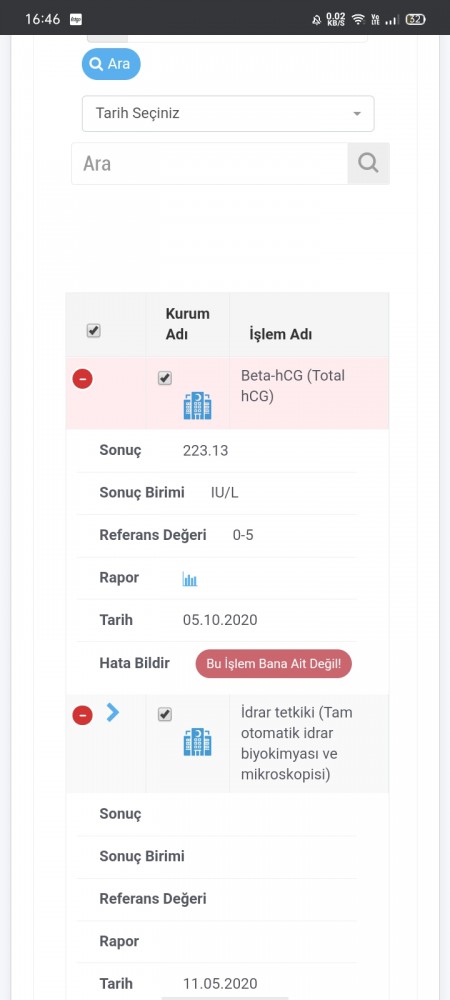Click Bu İşlem Bana Ait Değil! button
The height and width of the screenshot is (1000, 450).
(x=273, y=663)
